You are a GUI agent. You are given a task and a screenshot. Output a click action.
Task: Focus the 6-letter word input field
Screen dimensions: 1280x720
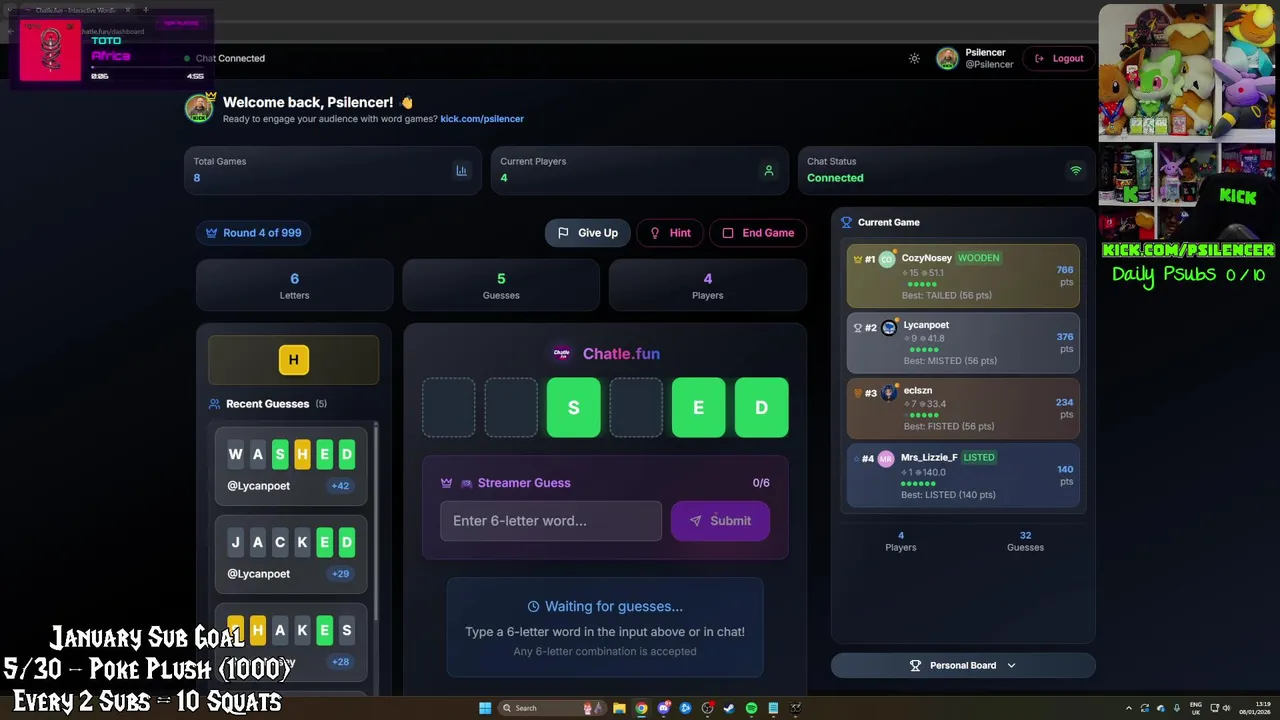click(551, 521)
